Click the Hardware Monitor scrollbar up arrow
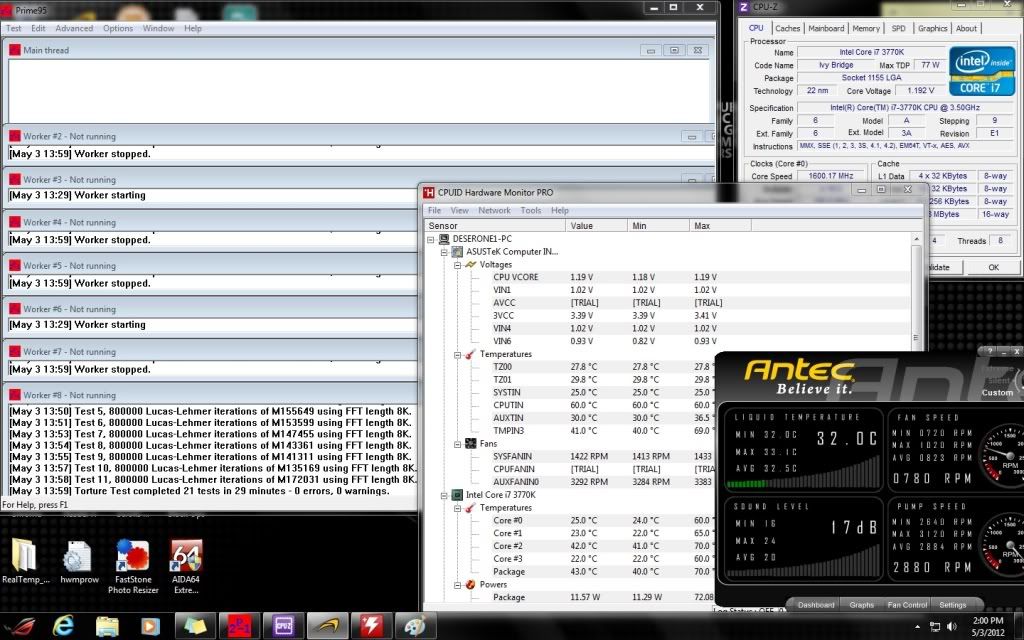The image size is (1024, 640). point(916,240)
